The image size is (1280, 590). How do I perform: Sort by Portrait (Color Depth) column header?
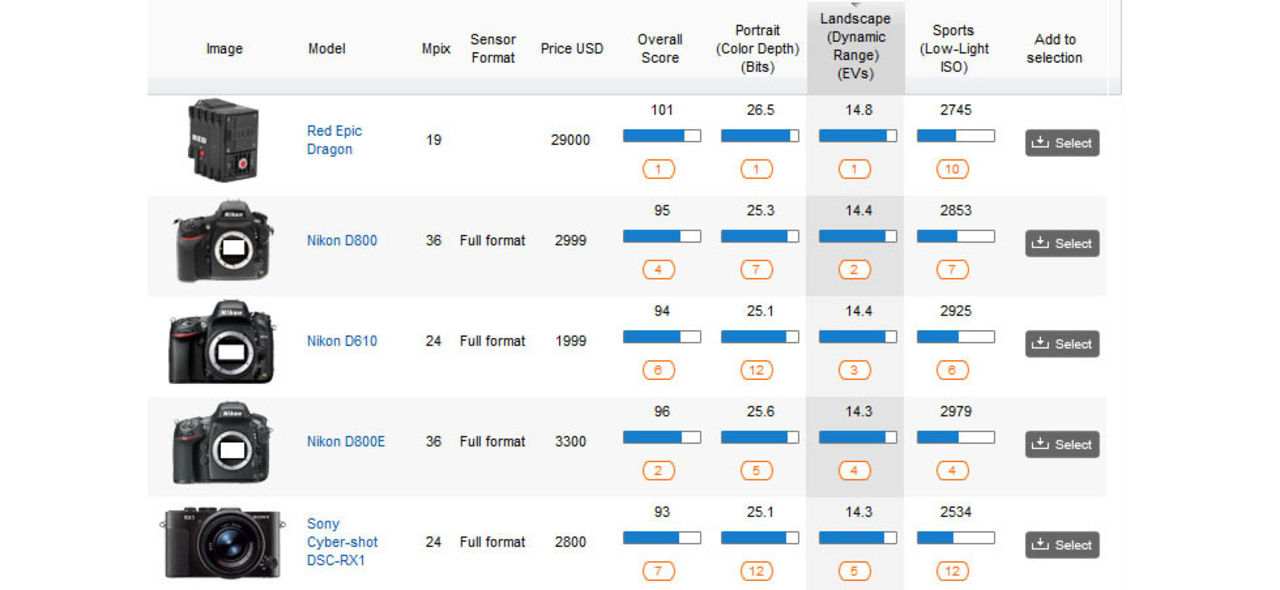tap(757, 48)
